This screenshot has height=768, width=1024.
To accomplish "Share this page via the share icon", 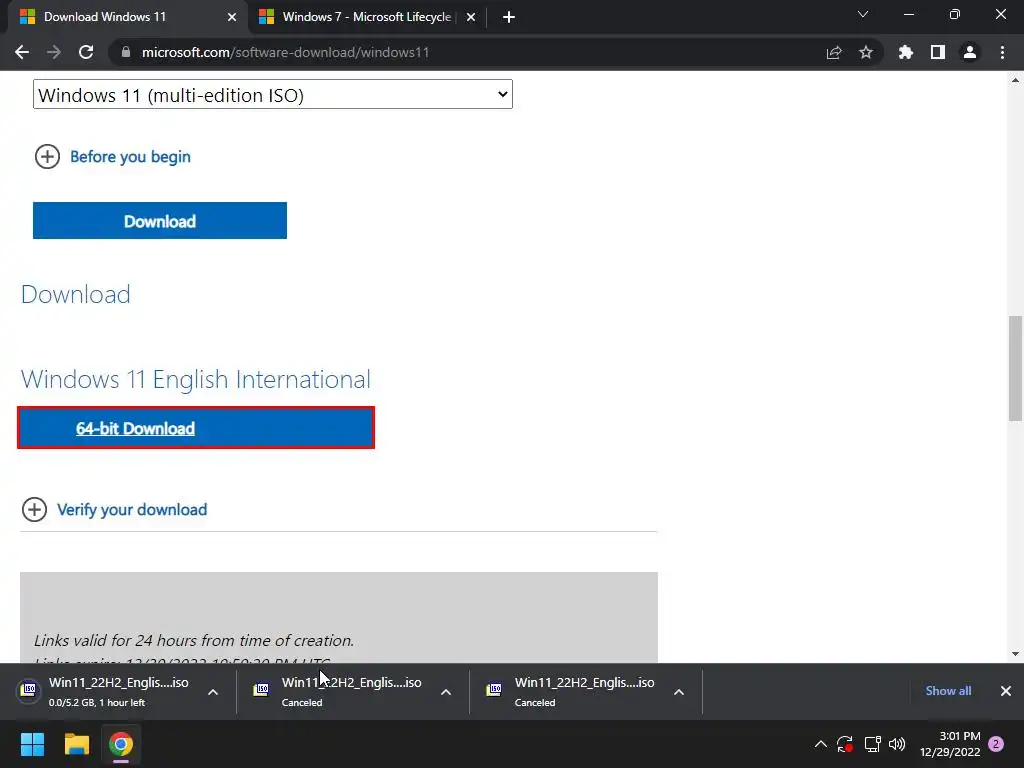I will 834,52.
